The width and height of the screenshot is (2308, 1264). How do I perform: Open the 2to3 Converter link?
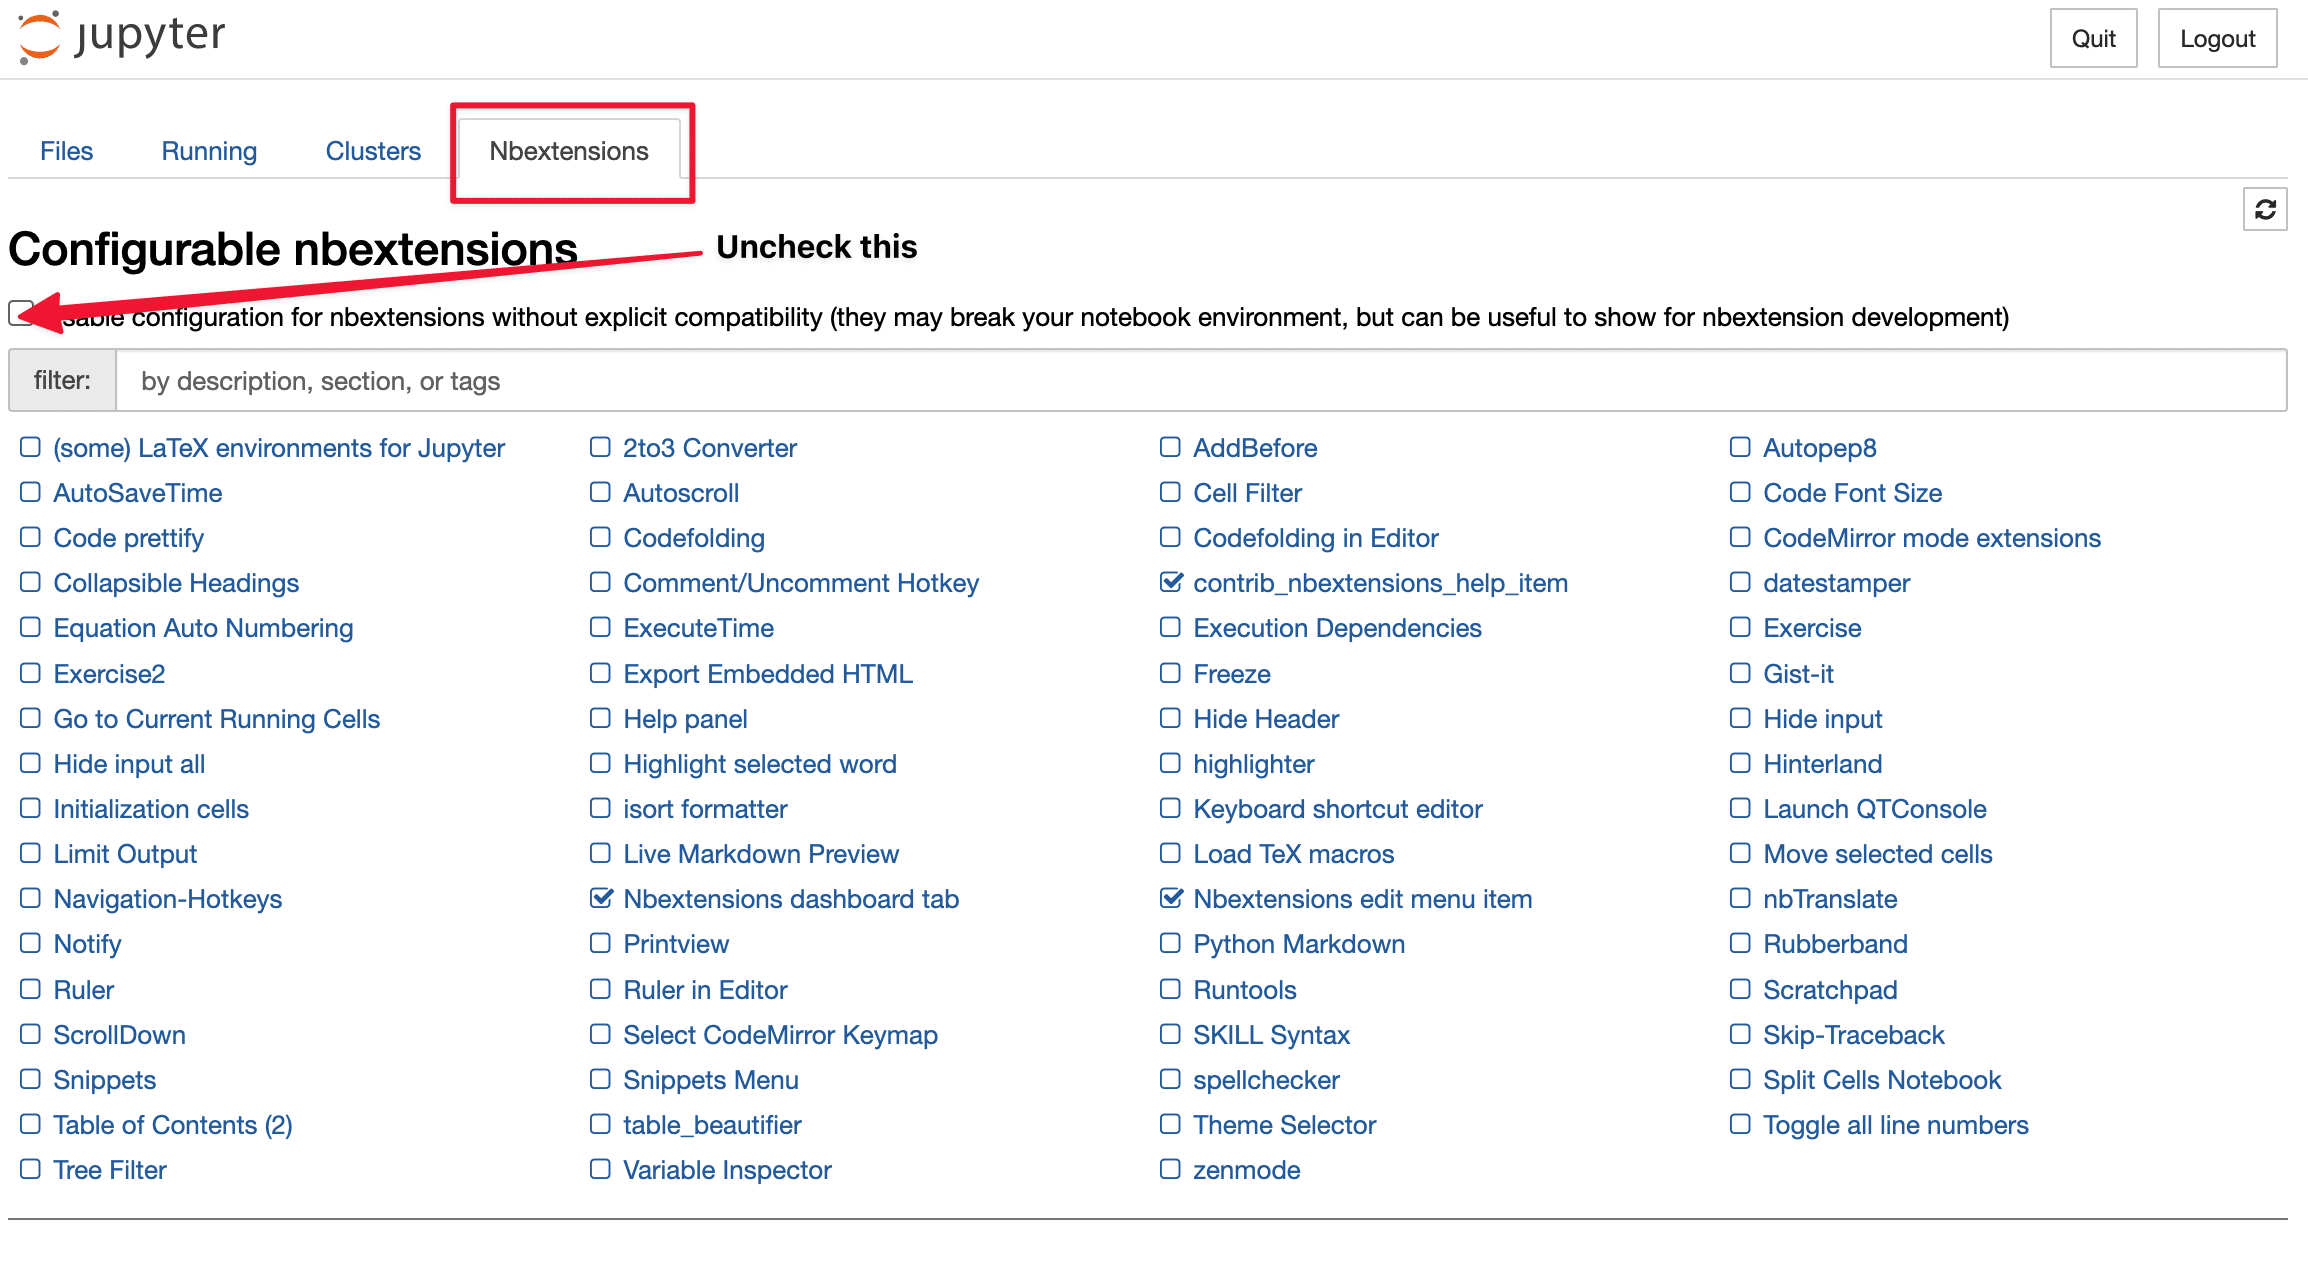(x=710, y=448)
